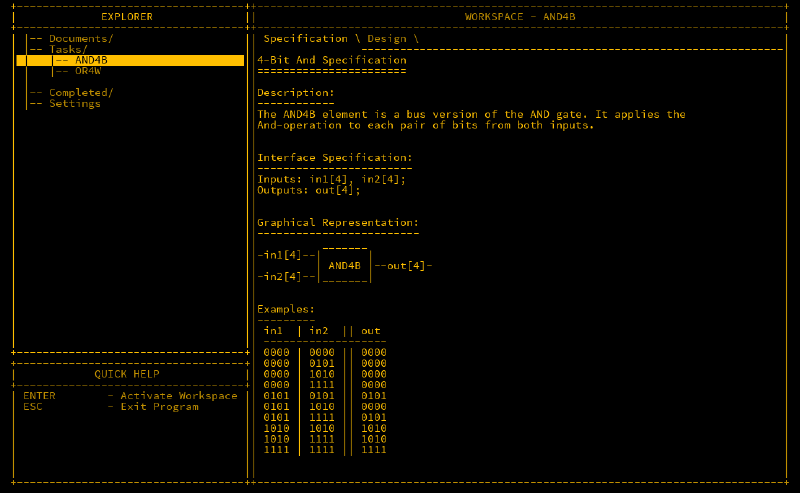Click the 0101 1111 0101 example row
Image resolution: width=800 pixels, height=493 pixels.
tap(325, 417)
